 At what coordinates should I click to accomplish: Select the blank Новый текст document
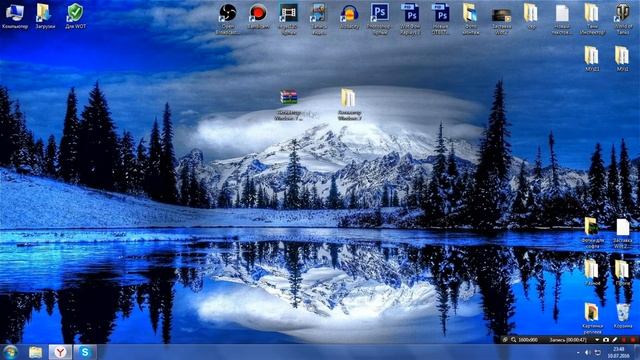pyautogui.click(x=562, y=19)
